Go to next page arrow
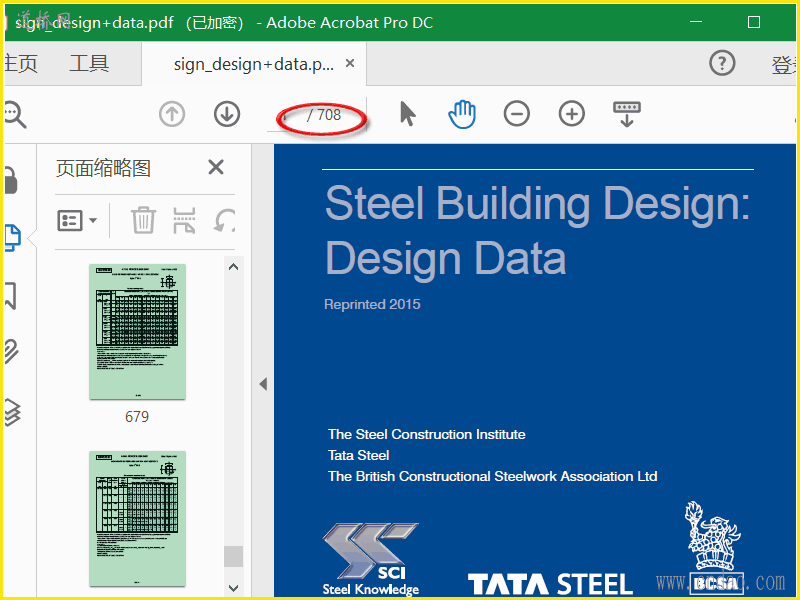Viewport: 800px width, 600px height. 227,114
